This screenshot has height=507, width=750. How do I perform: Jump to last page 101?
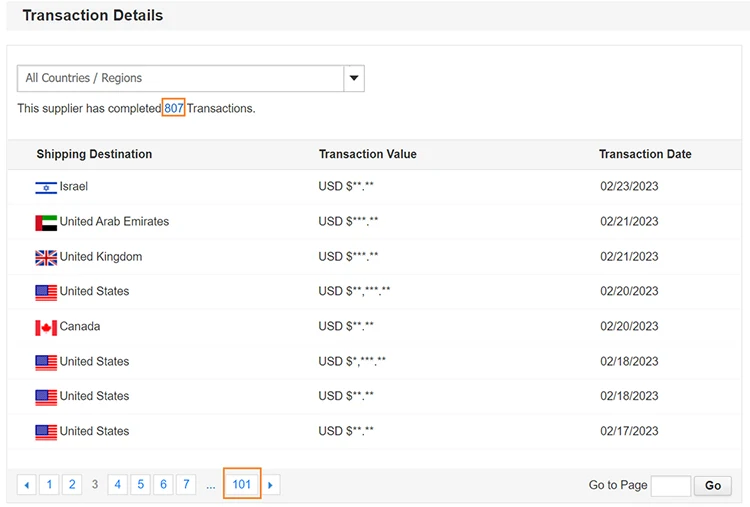click(242, 485)
